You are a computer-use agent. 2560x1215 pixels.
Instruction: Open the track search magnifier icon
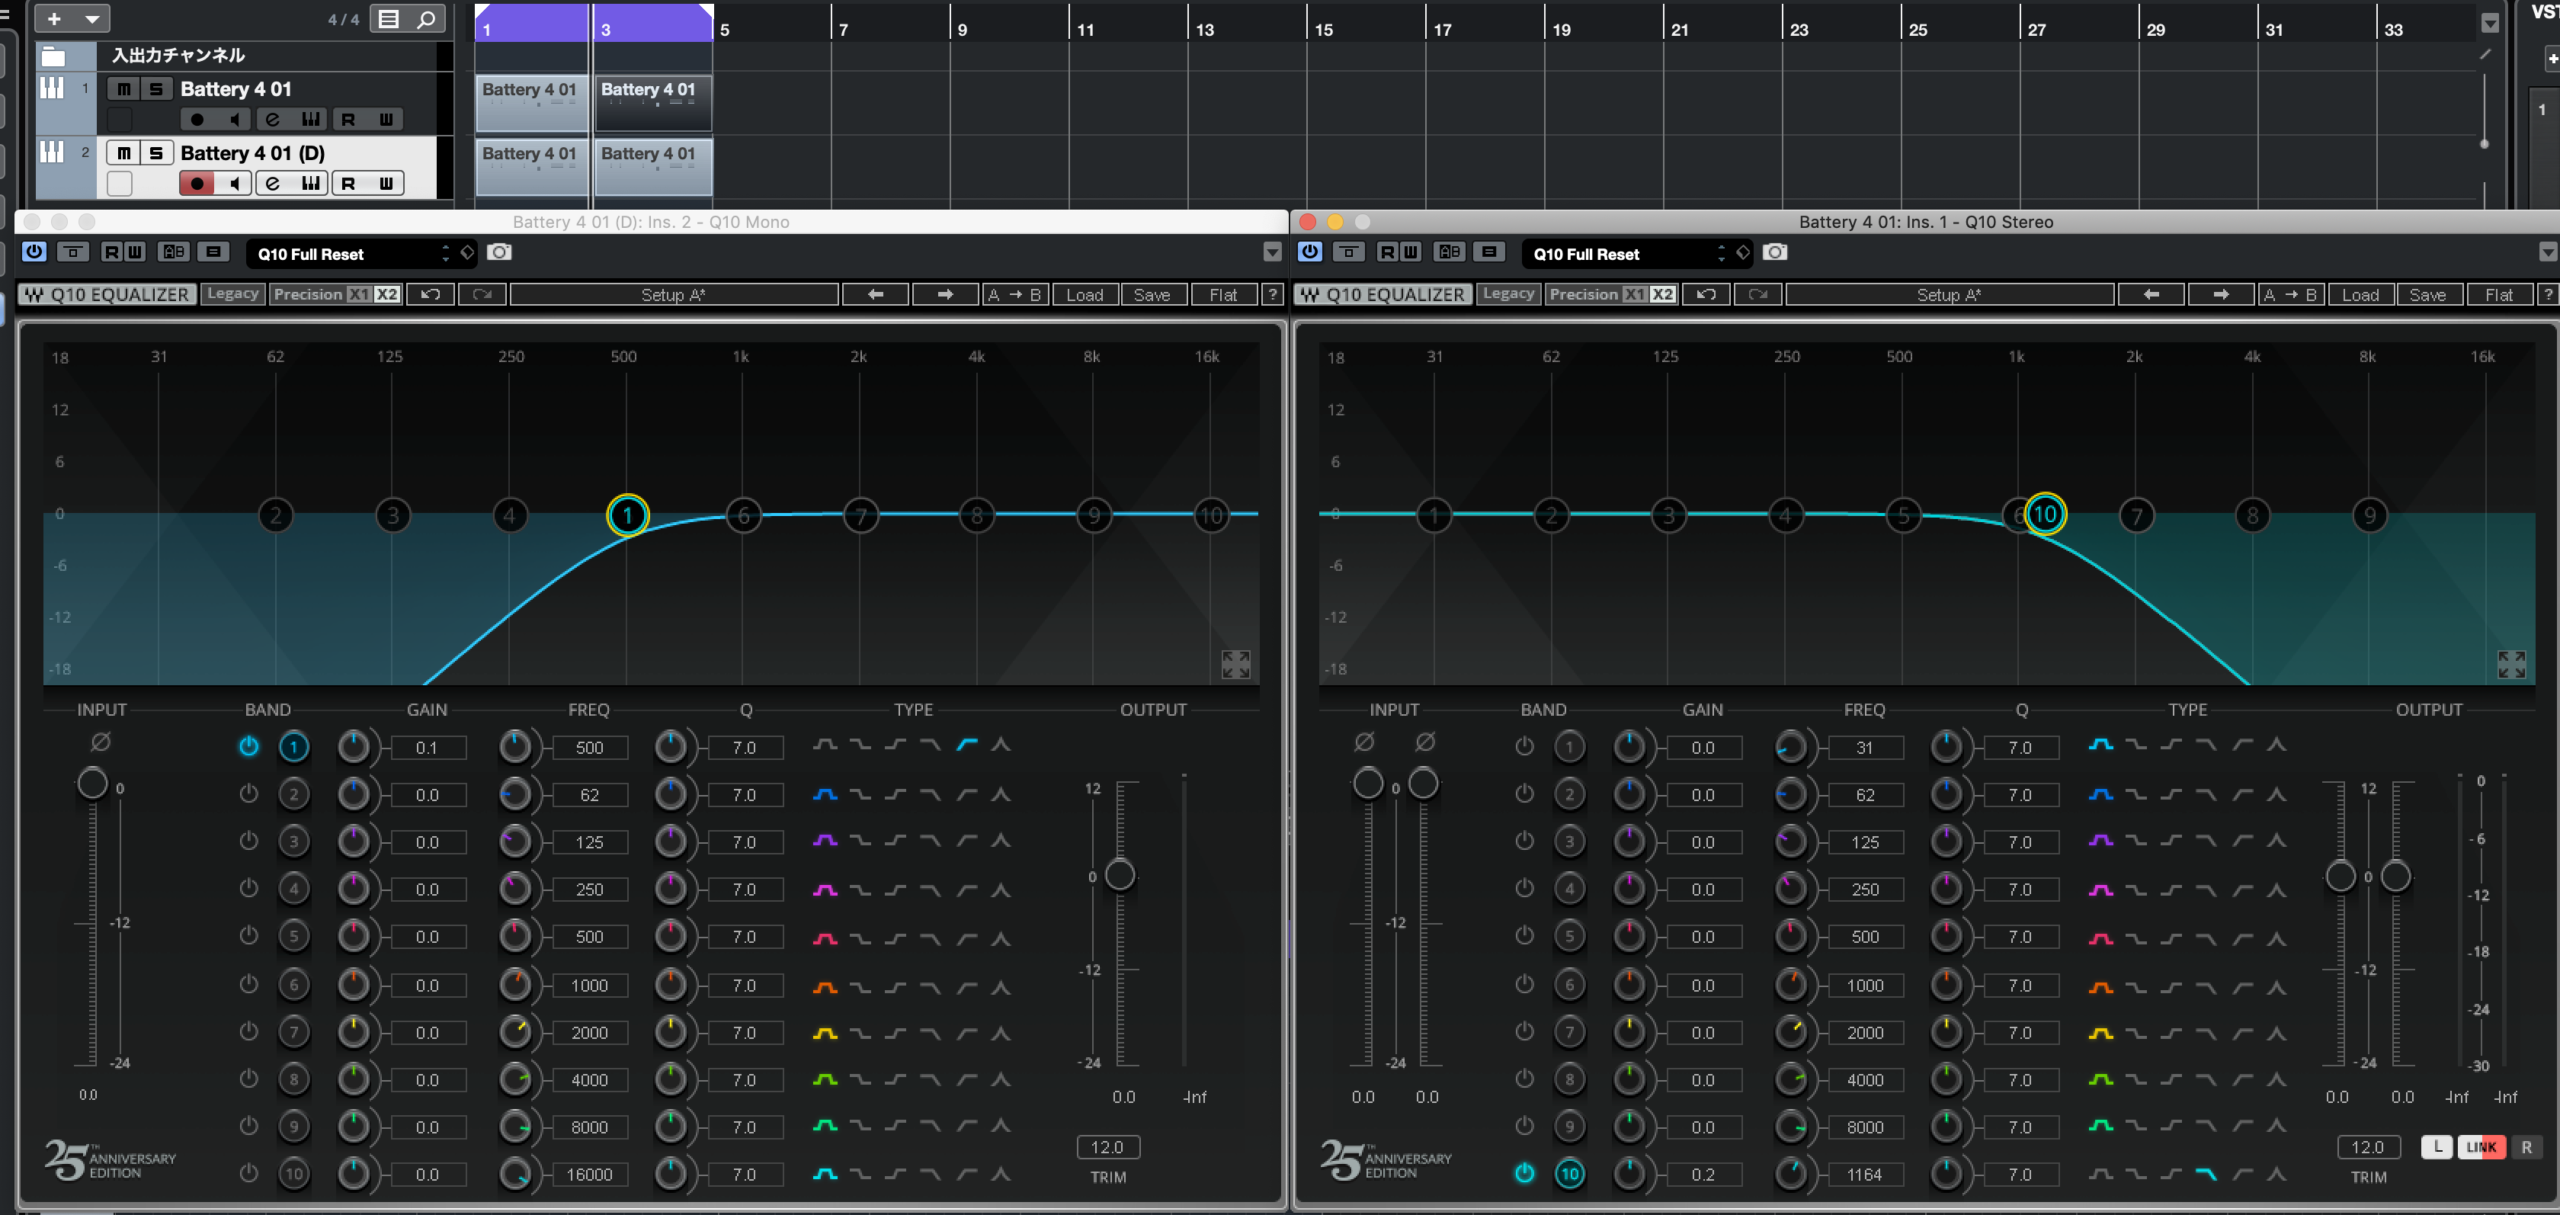(x=426, y=19)
